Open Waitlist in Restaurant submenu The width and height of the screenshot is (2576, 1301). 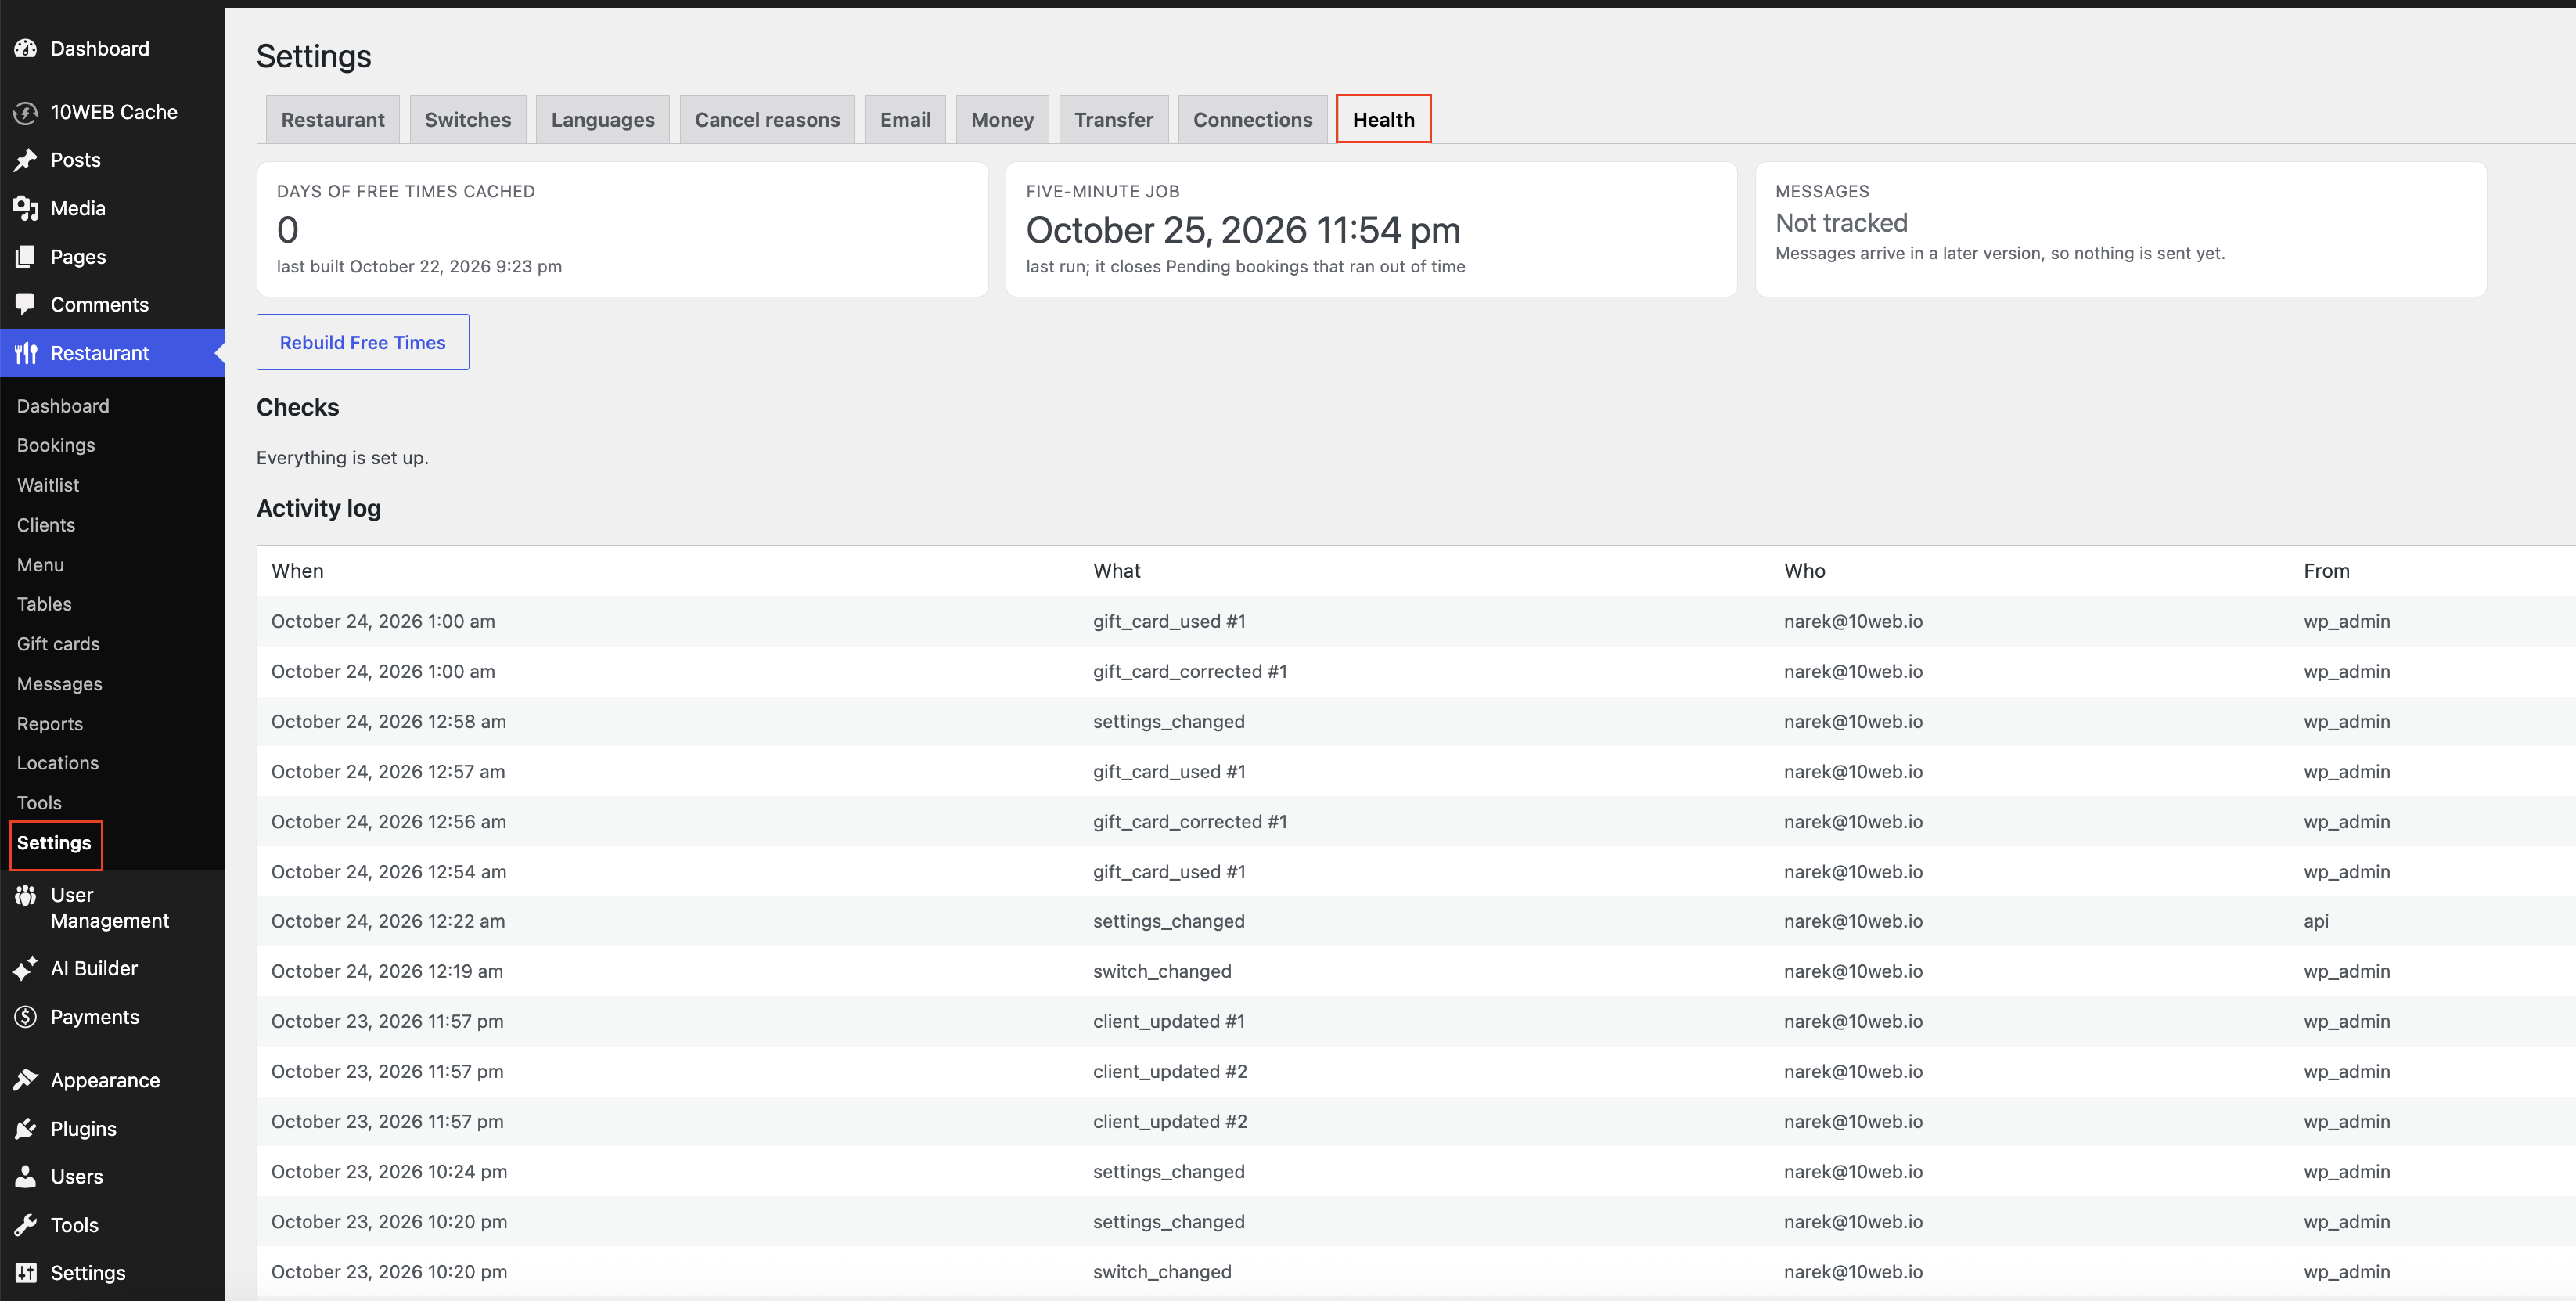(x=48, y=485)
